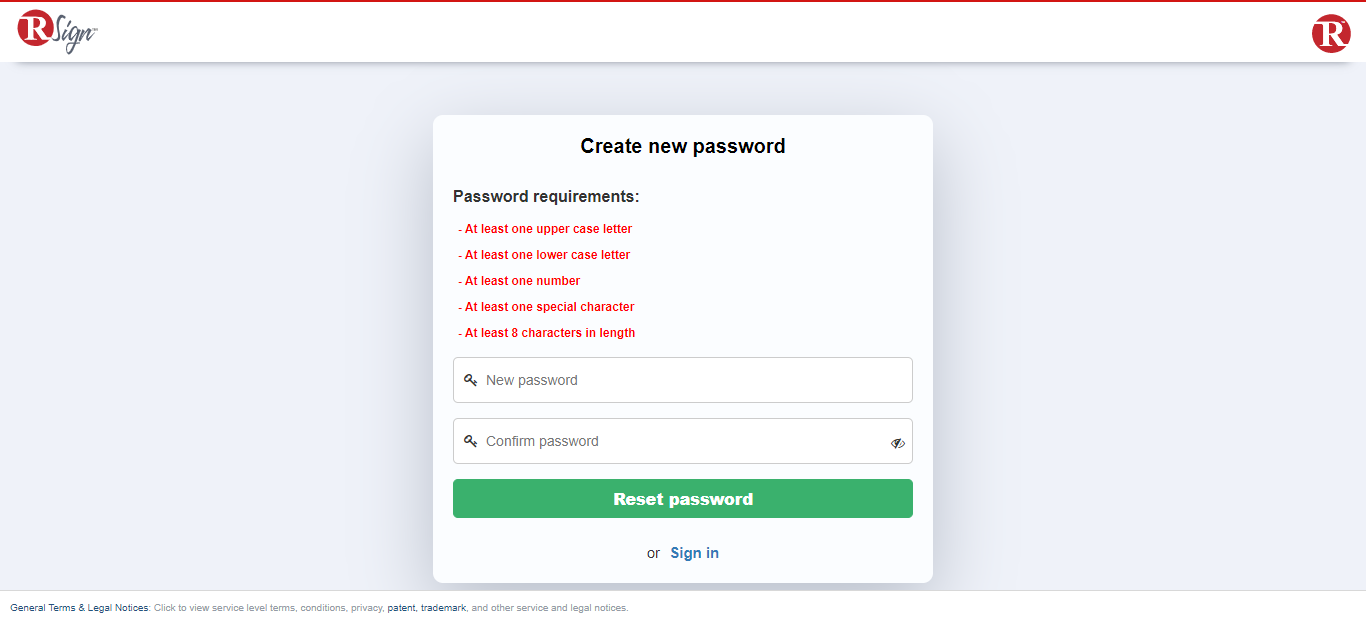Viewport: 1366px width, 625px height.
Task: Open General Terms & Legal Notices
Action: click(x=79, y=608)
